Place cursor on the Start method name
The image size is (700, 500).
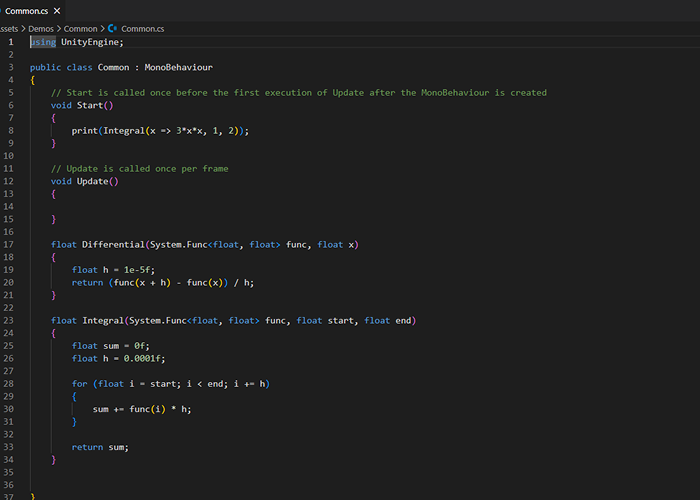click(x=92, y=105)
